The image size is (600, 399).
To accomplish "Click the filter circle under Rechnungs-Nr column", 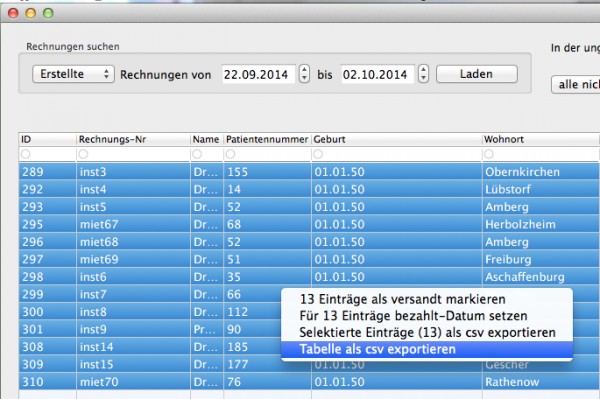I will click(83, 154).
